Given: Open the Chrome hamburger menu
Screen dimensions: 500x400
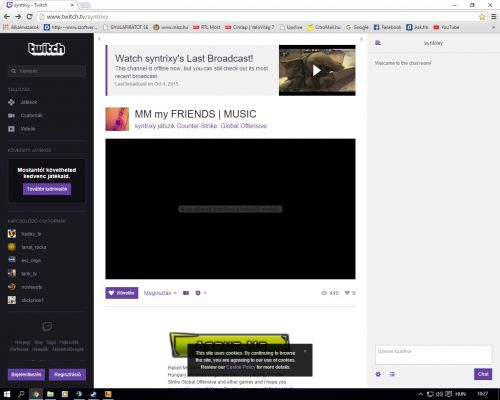Looking at the screenshot, I should 494,17.
